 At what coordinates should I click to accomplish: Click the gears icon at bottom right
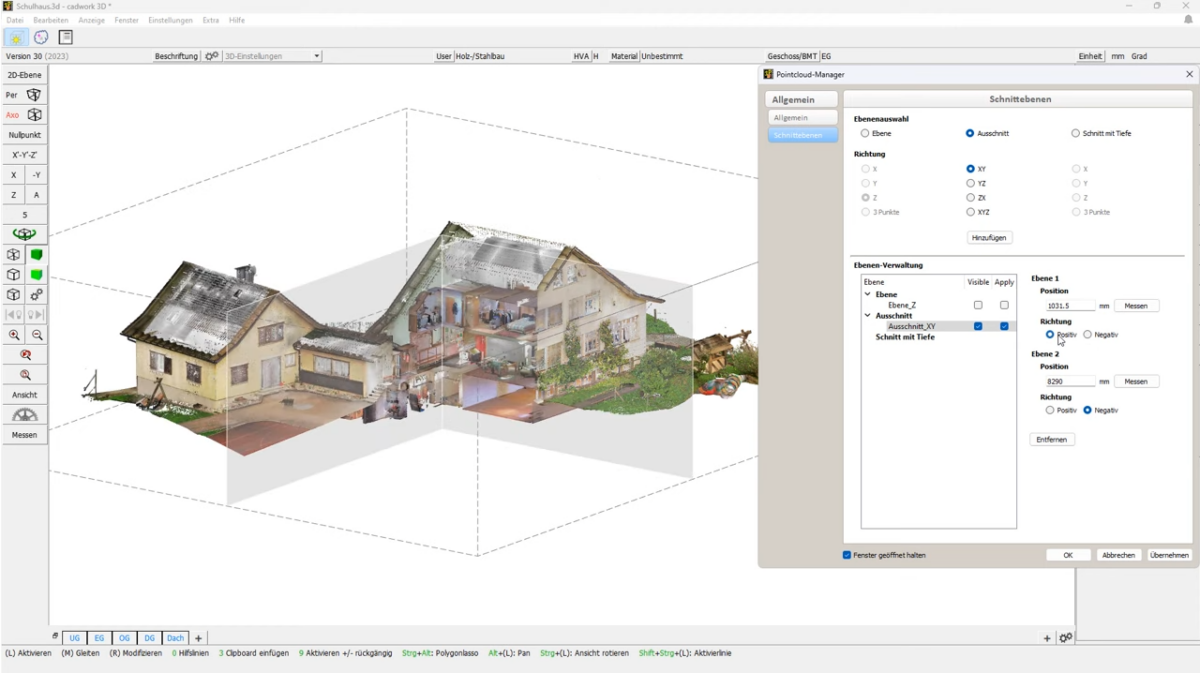coord(1066,638)
